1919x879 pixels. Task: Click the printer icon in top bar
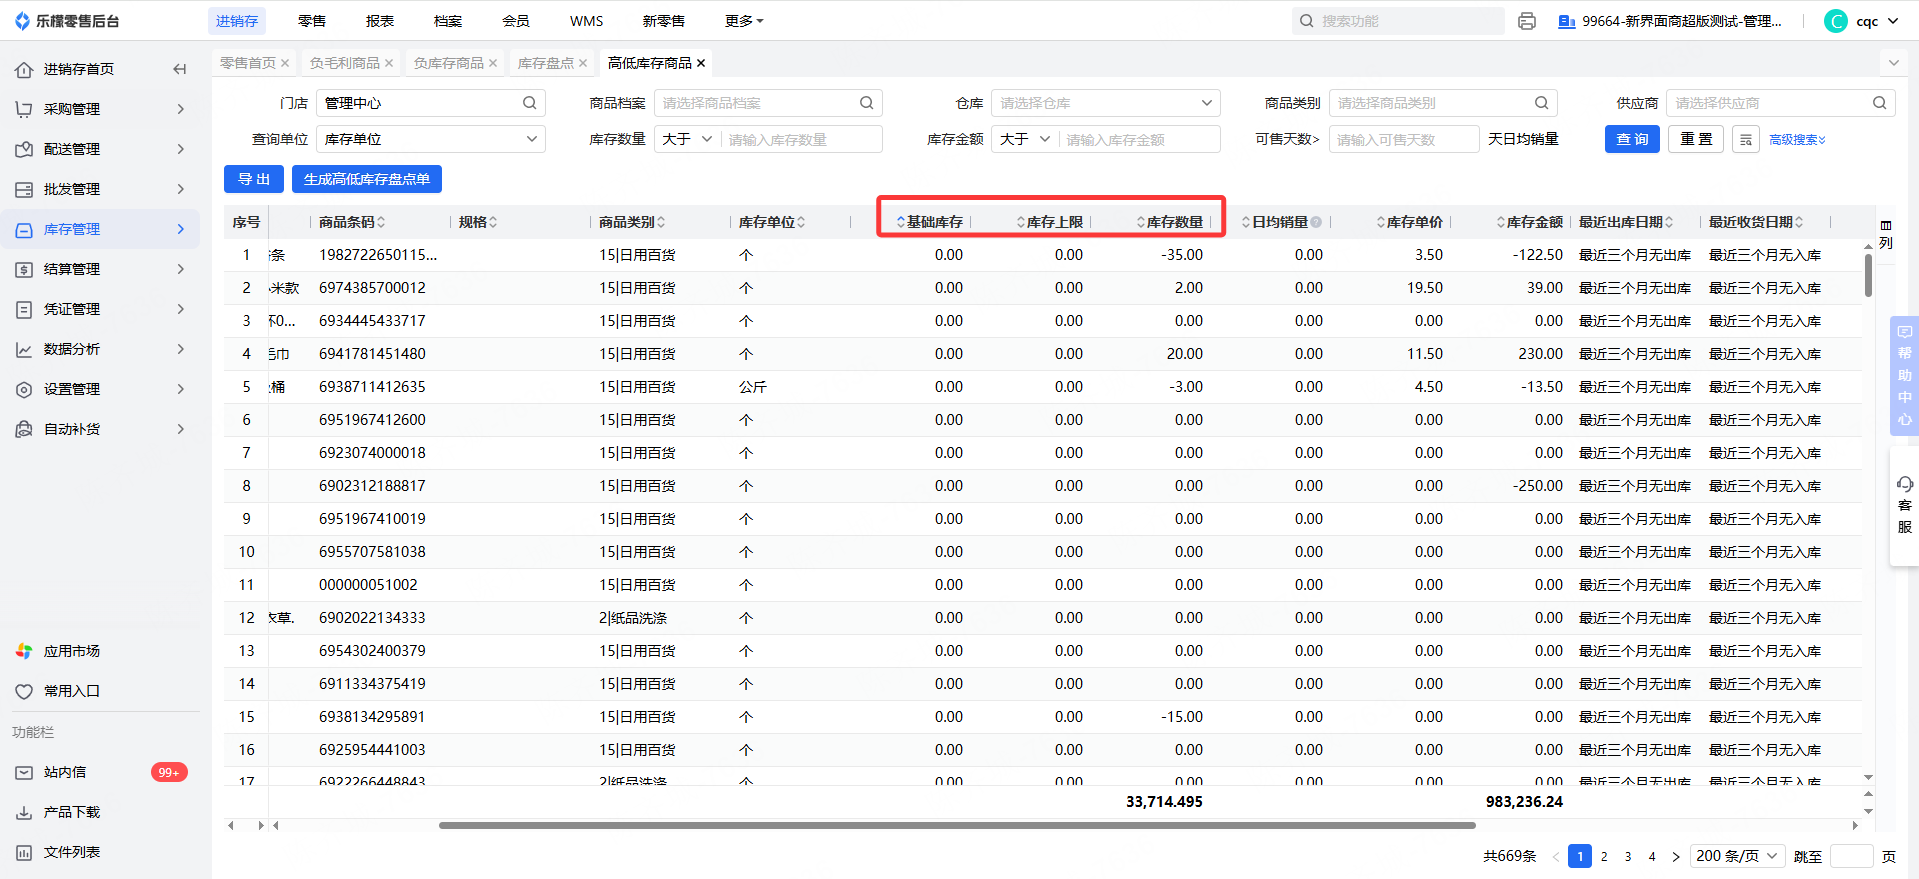pos(1526,21)
